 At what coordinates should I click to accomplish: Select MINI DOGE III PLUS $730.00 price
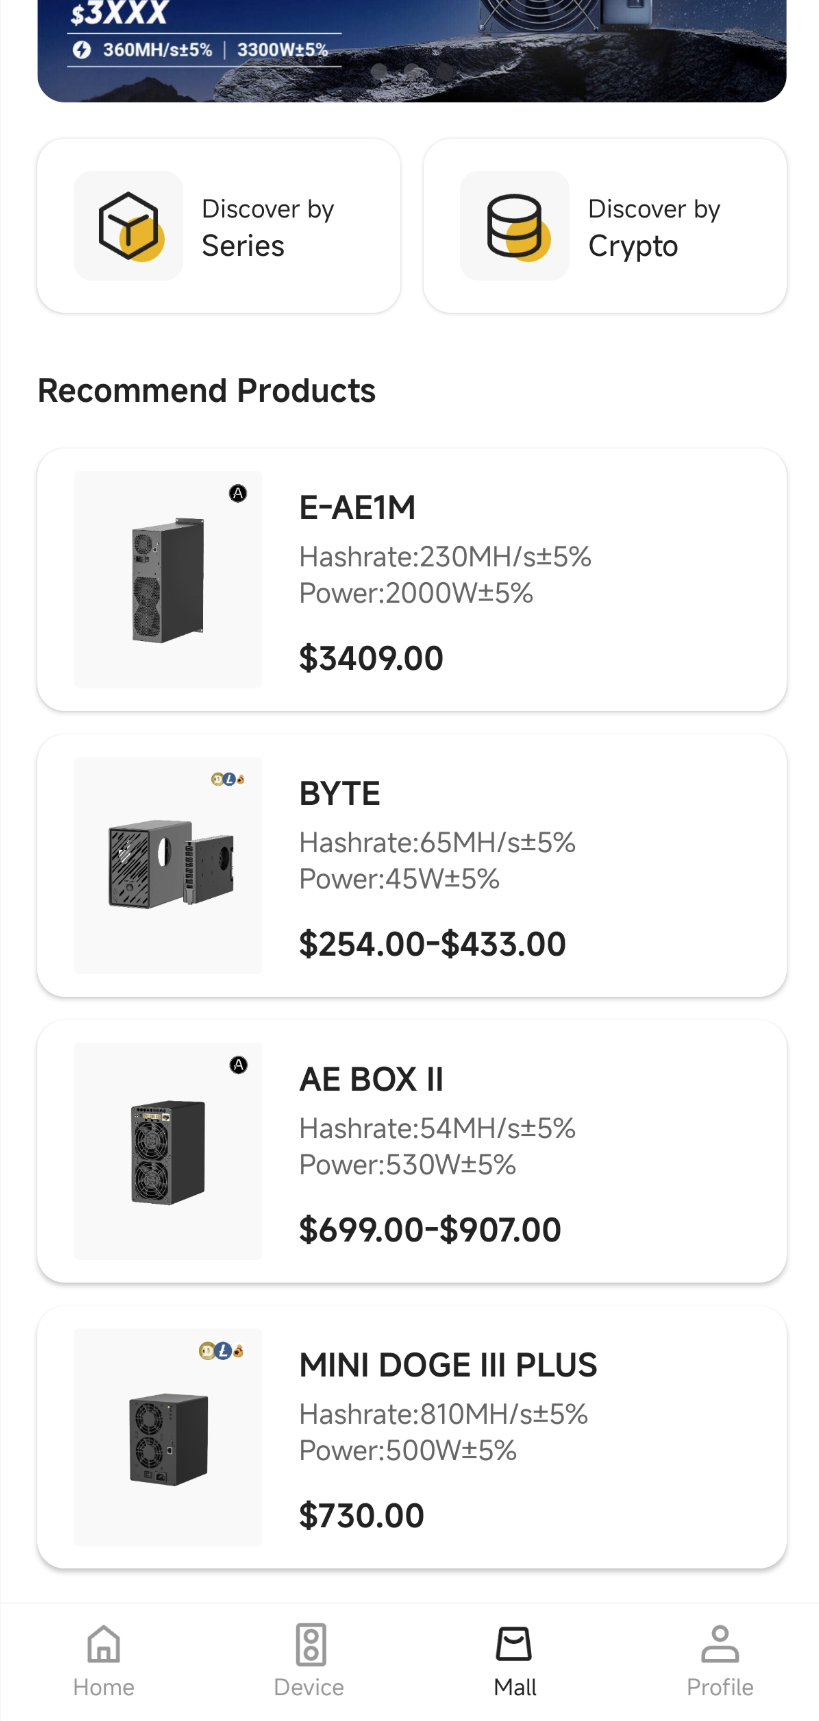(x=361, y=1516)
